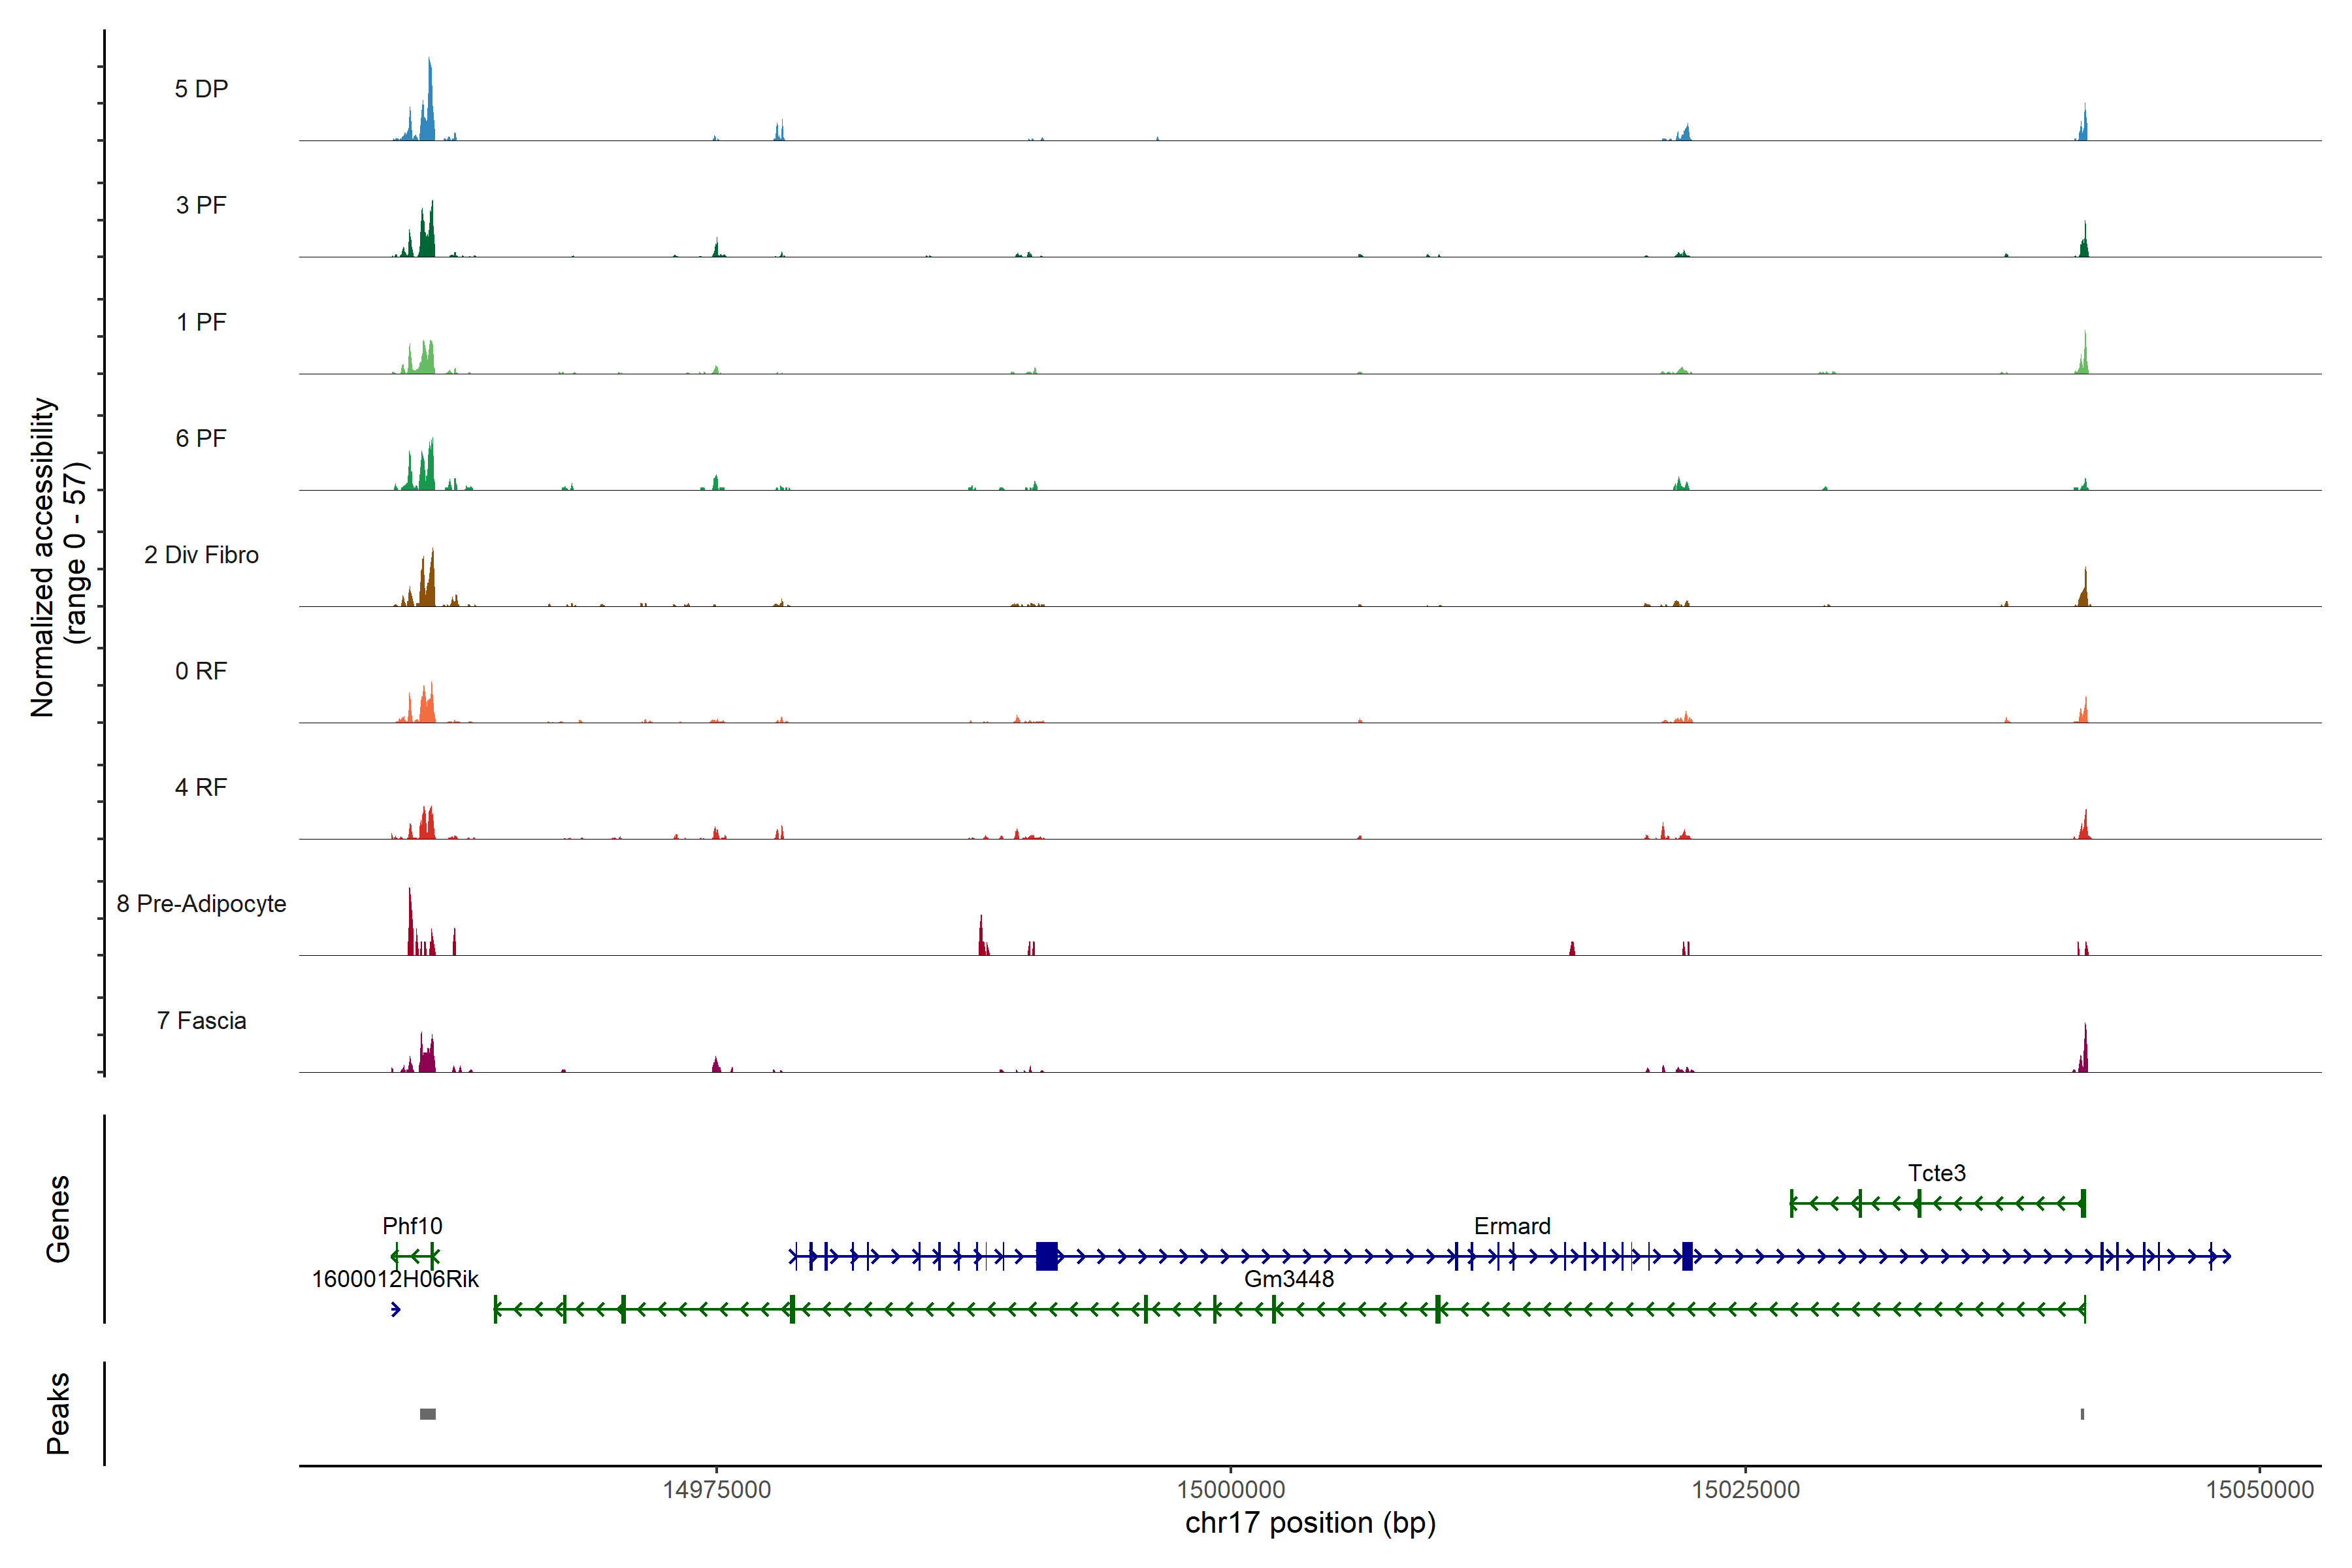Click the large blue Ermard exon block

click(1047, 1256)
